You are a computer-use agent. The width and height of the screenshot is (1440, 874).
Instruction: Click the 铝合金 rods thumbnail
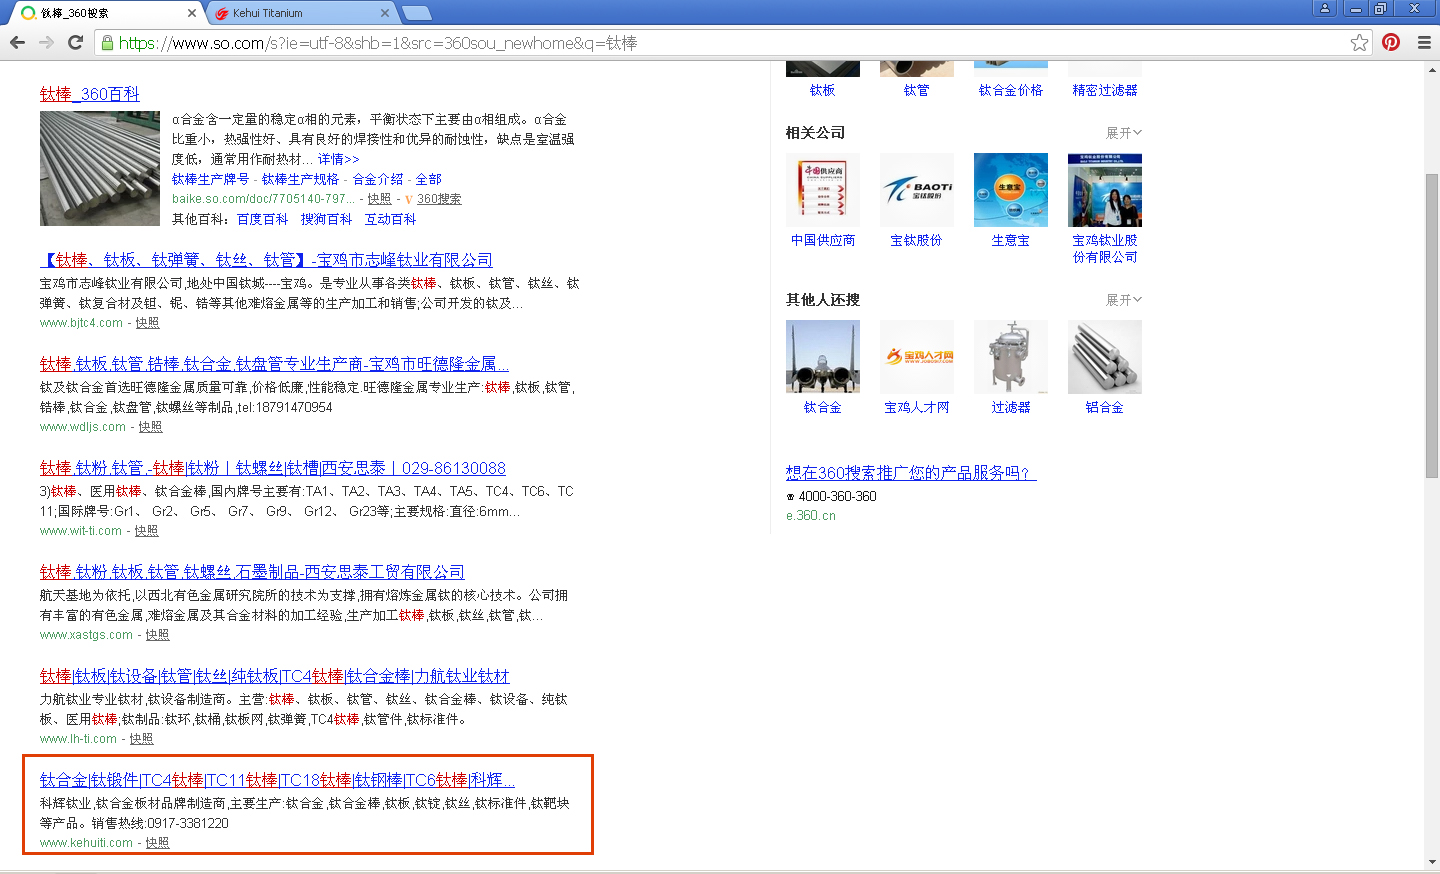pyautogui.click(x=1105, y=357)
